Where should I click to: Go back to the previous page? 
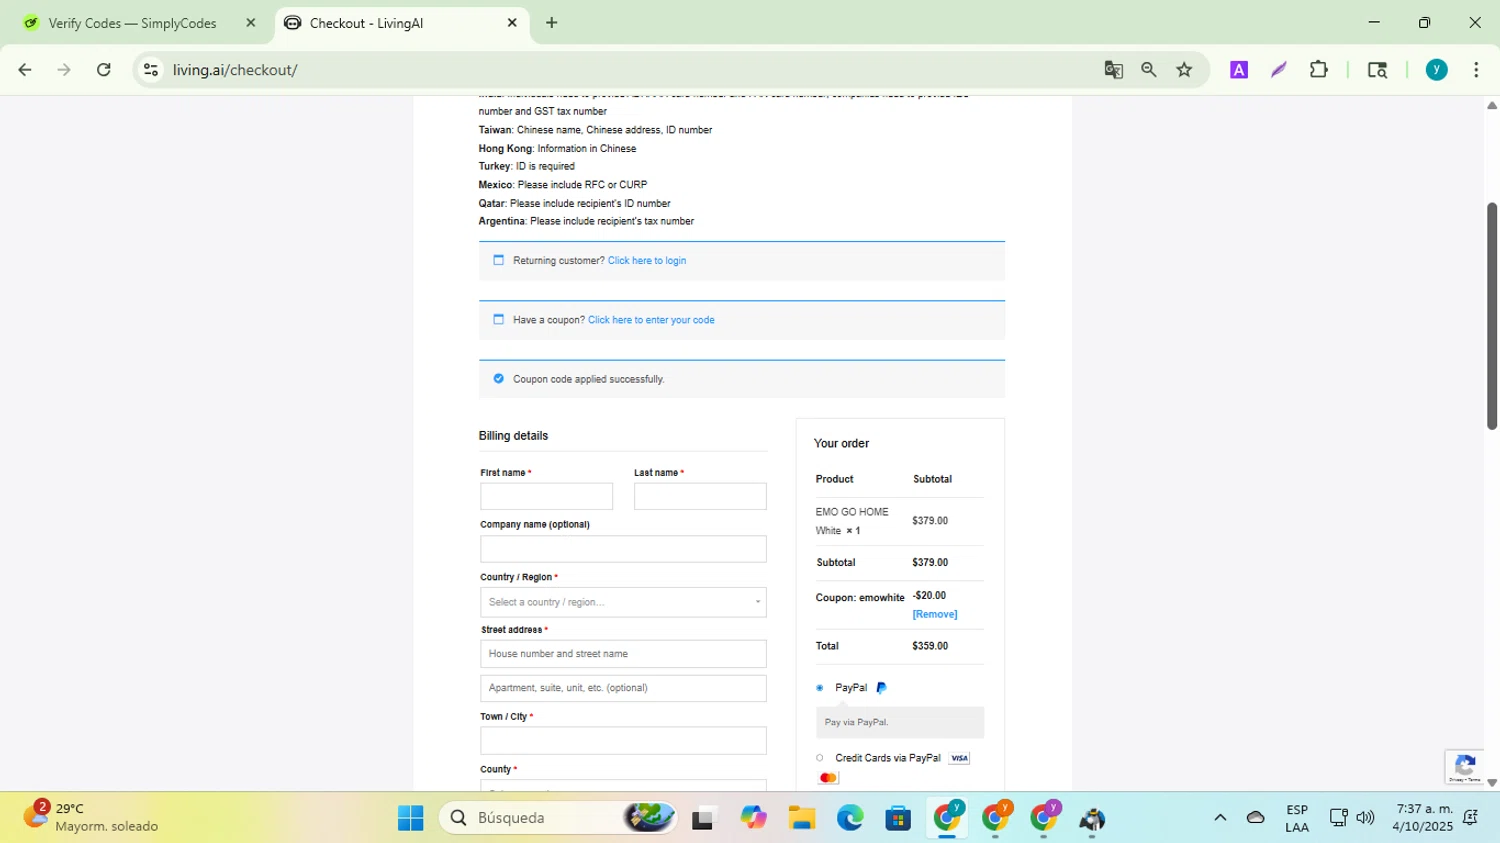coord(25,70)
